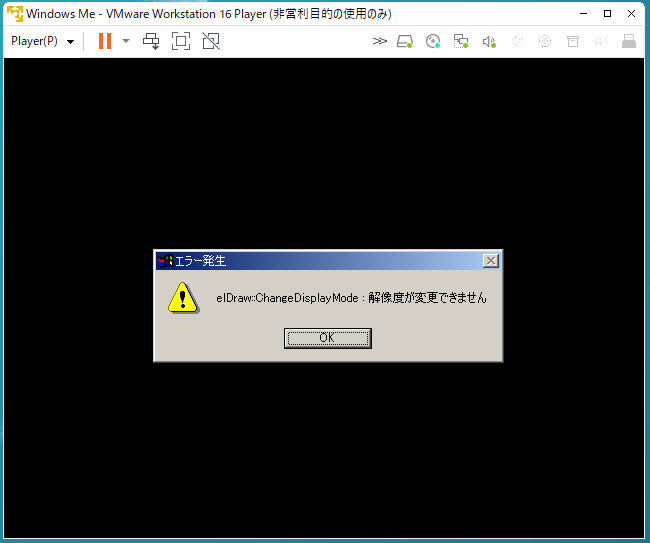This screenshot has width=650, height=543.
Task: Expand the power options dropdown arrow
Action: tap(126, 41)
